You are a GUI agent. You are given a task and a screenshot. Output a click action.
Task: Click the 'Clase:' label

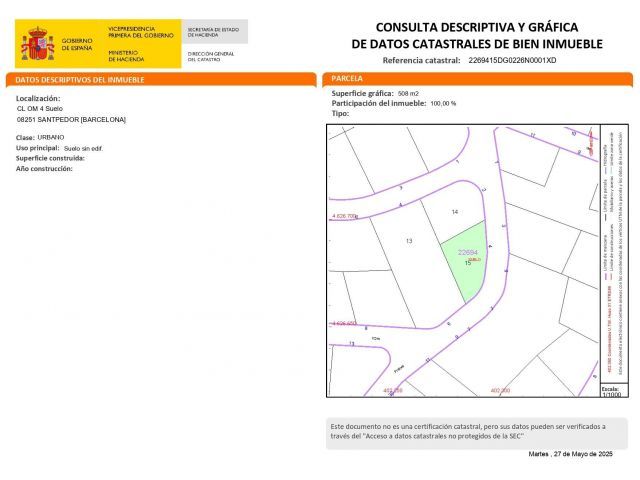(25, 138)
